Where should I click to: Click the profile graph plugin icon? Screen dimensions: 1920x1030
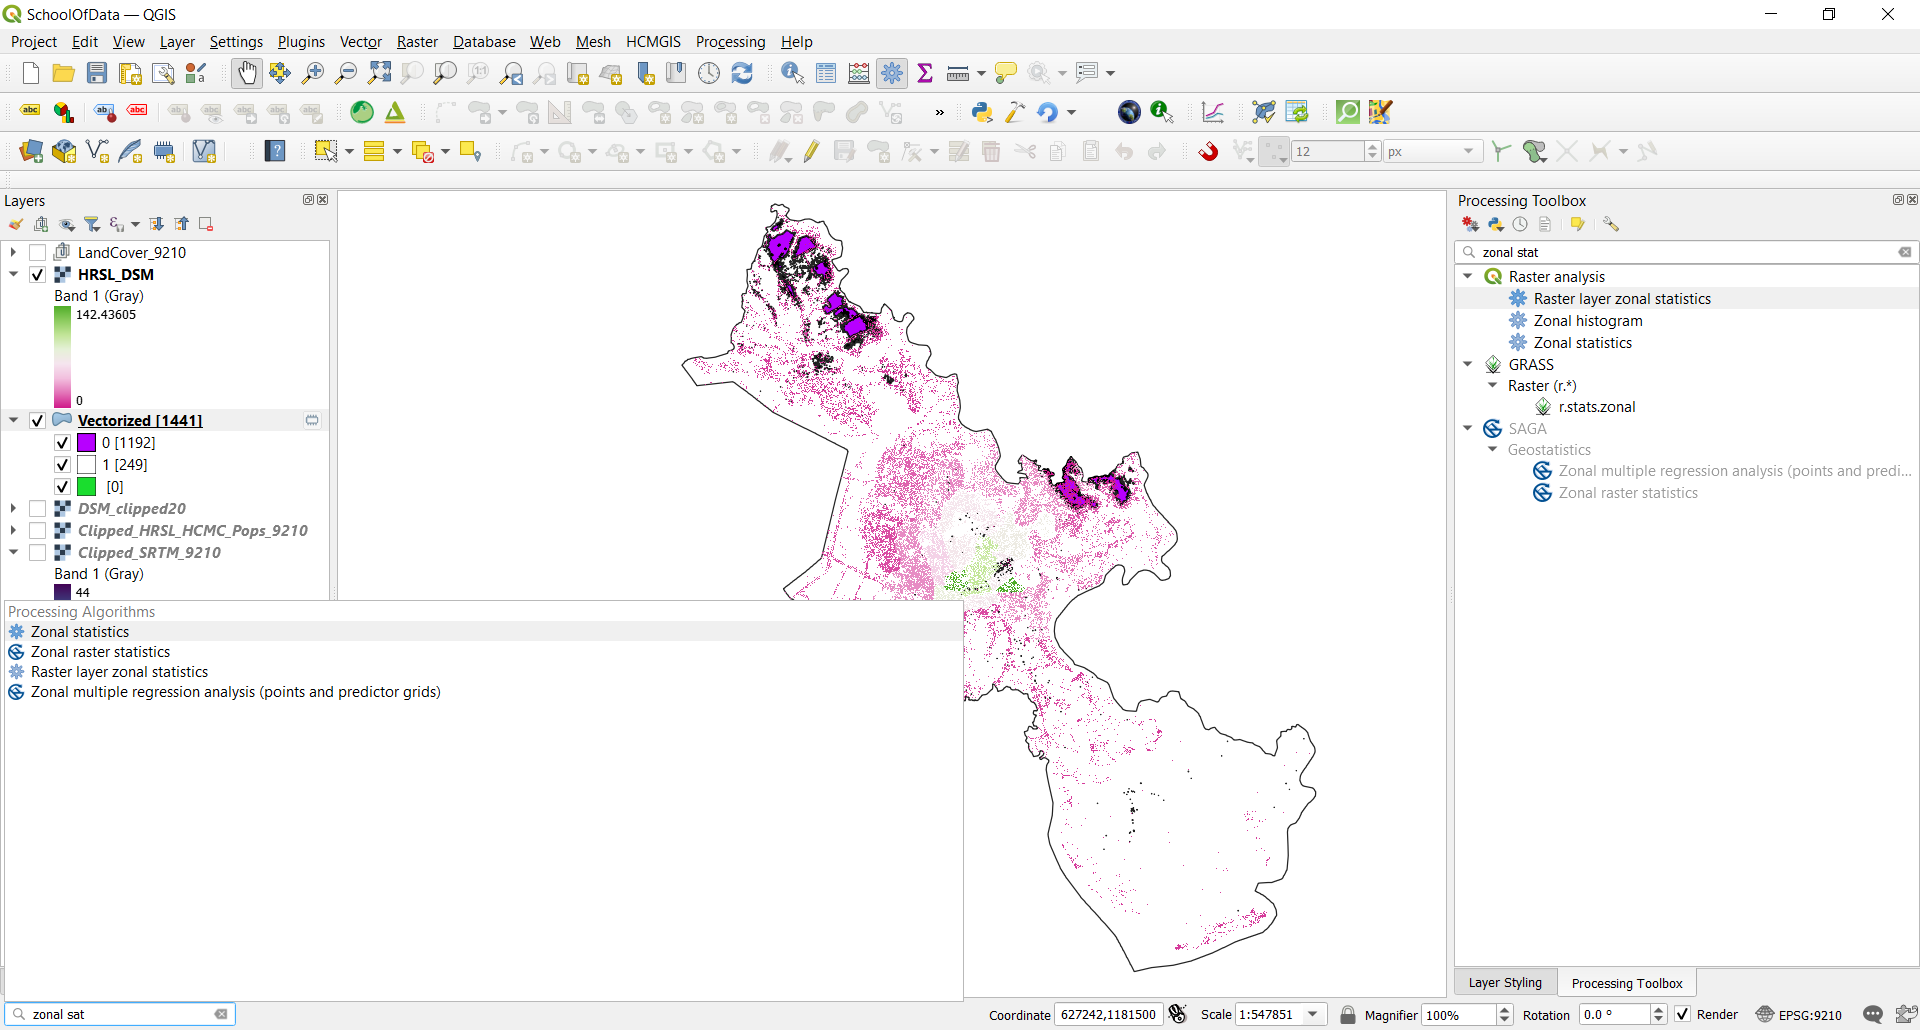[x=1213, y=112]
